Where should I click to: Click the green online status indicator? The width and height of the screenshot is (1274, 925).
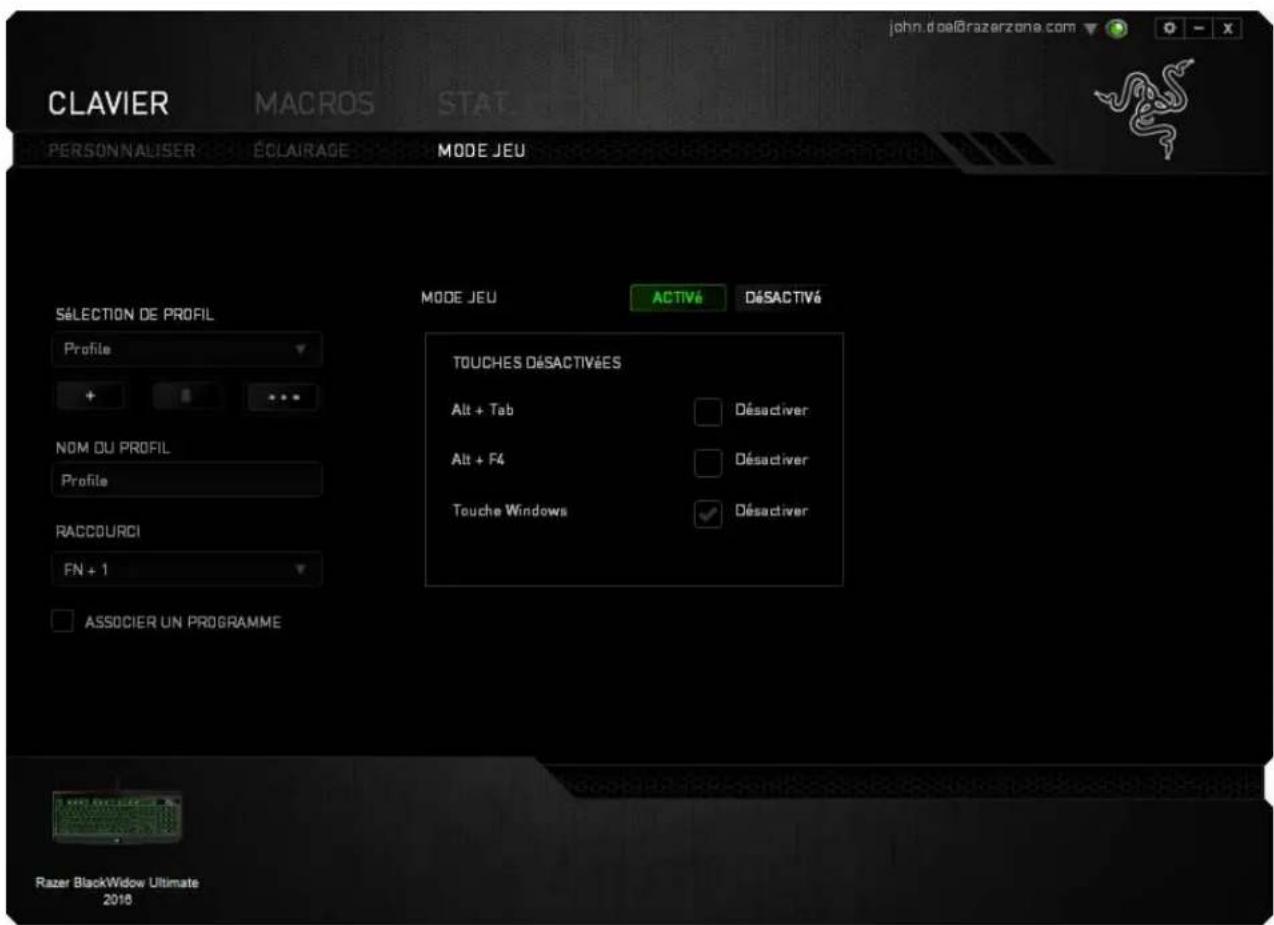1119,27
